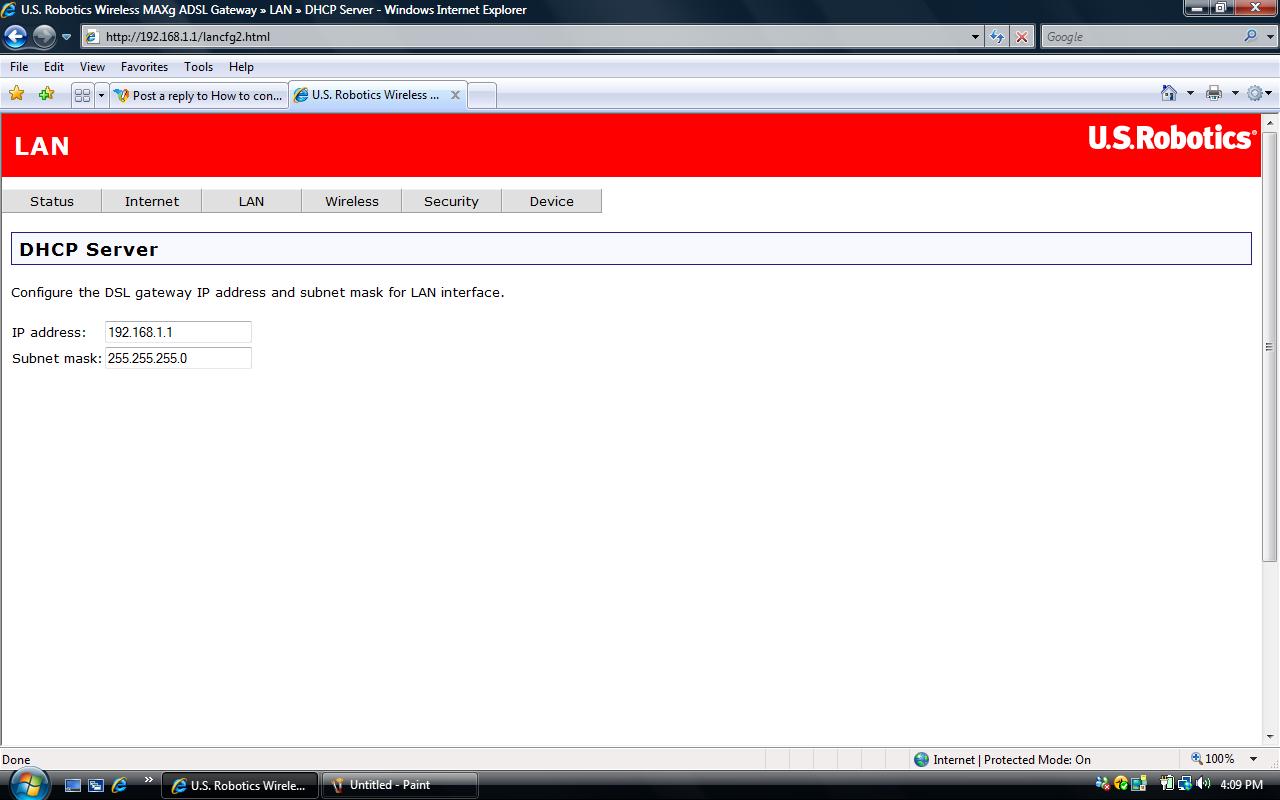1280x800 pixels.
Task: Open the Security section of router
Action: tap(451, 201)
